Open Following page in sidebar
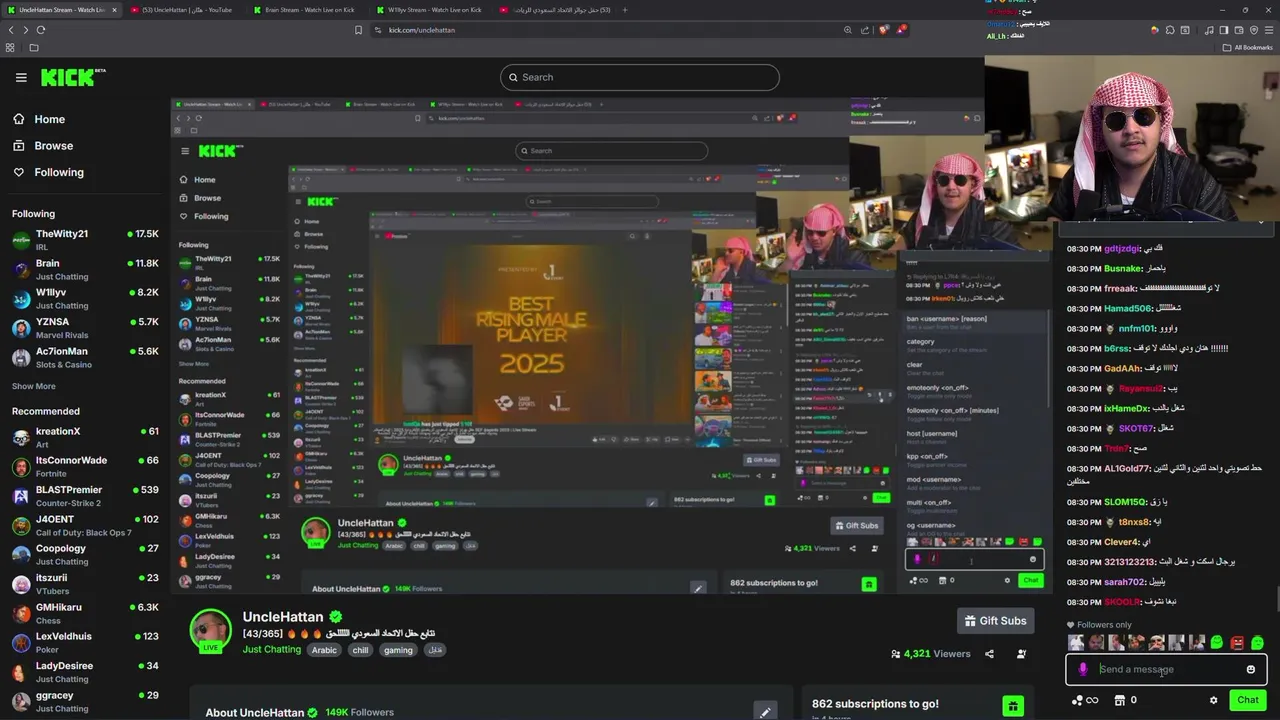This screenshot has width=1280, height=720. (x=48, y=172)
